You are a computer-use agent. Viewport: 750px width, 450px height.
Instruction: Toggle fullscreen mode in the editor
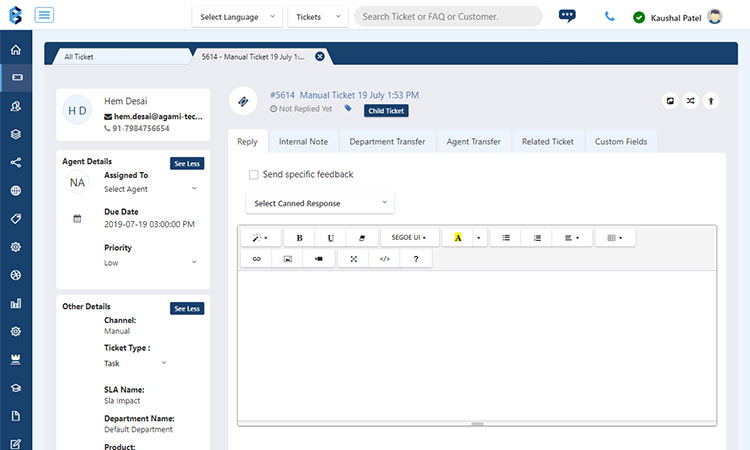353,259
